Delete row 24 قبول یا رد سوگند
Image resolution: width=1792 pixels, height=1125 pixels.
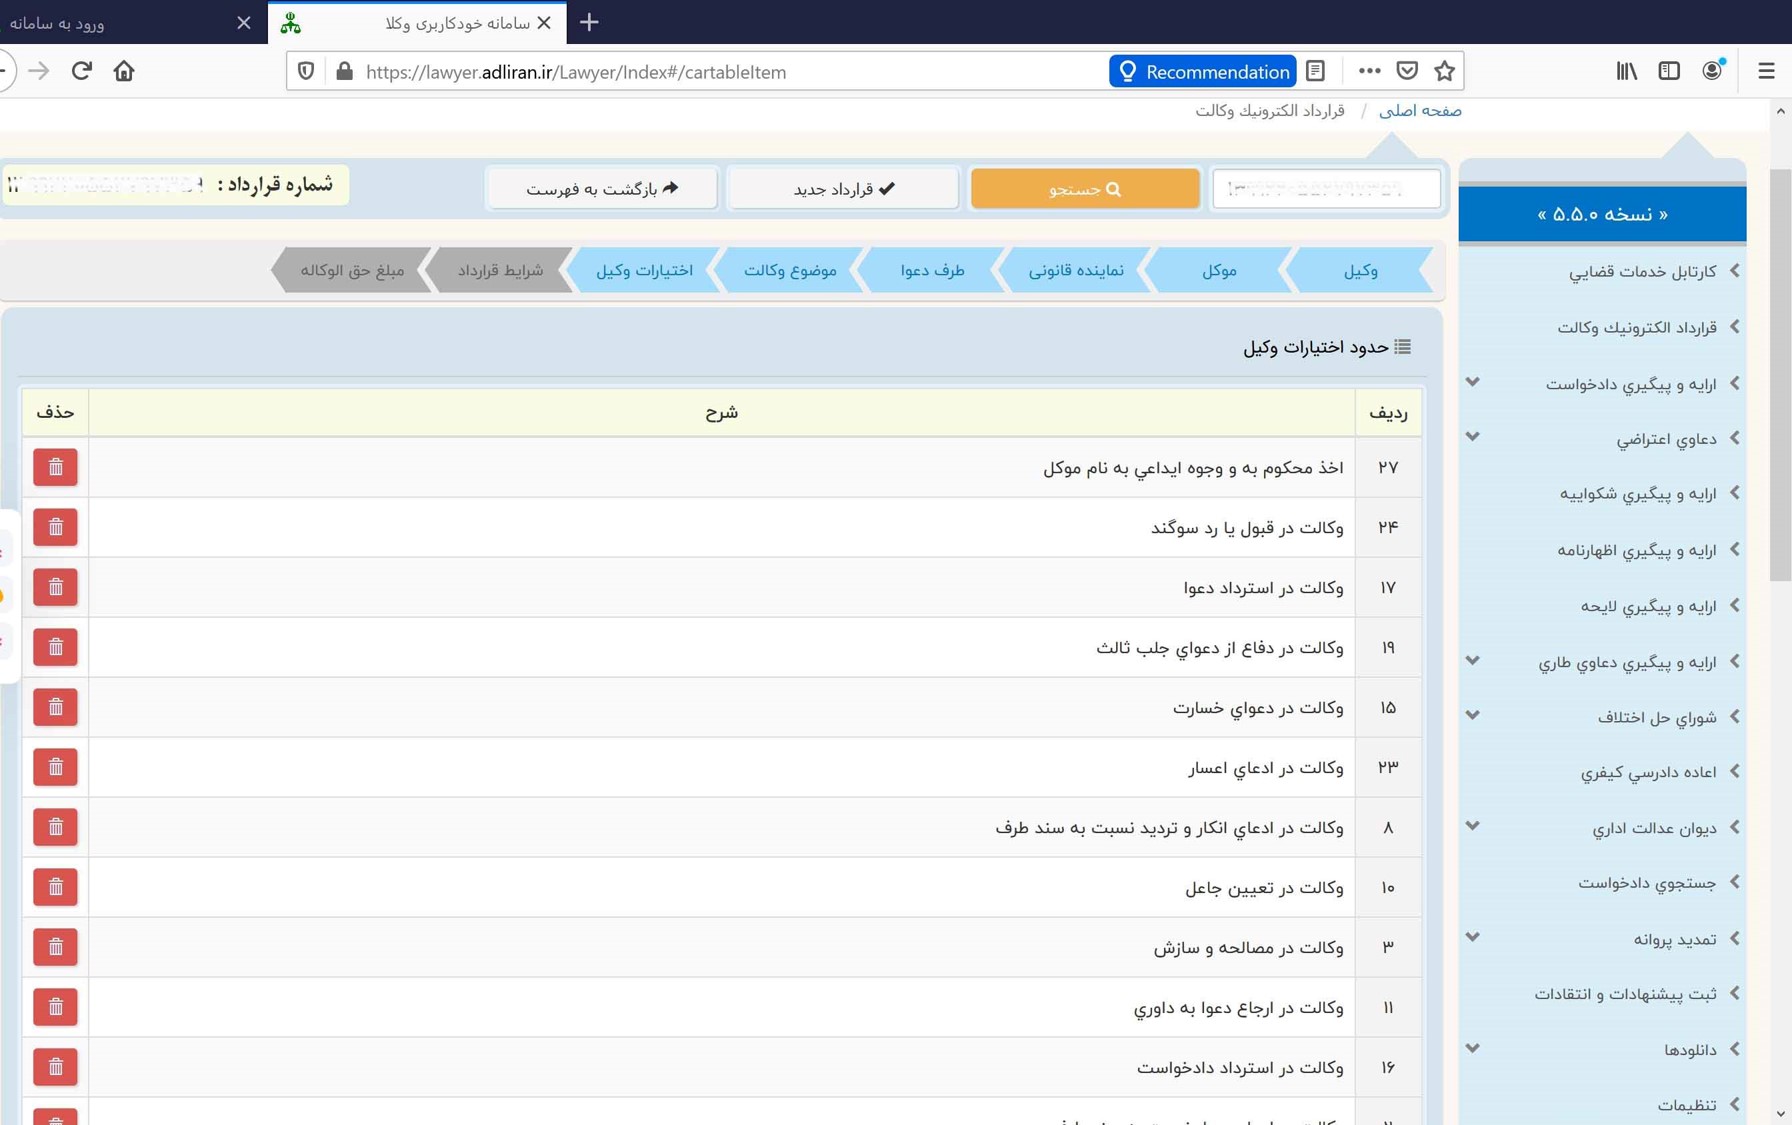coord(55,527)
